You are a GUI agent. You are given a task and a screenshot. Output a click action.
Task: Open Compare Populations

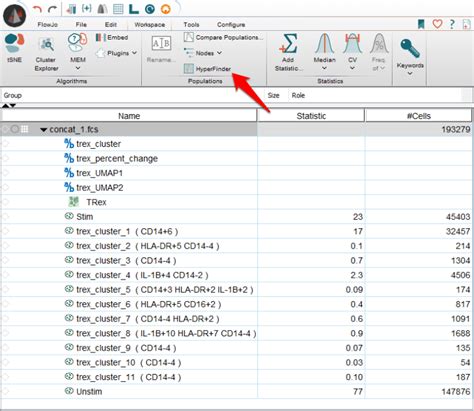(x=223, y=37)
